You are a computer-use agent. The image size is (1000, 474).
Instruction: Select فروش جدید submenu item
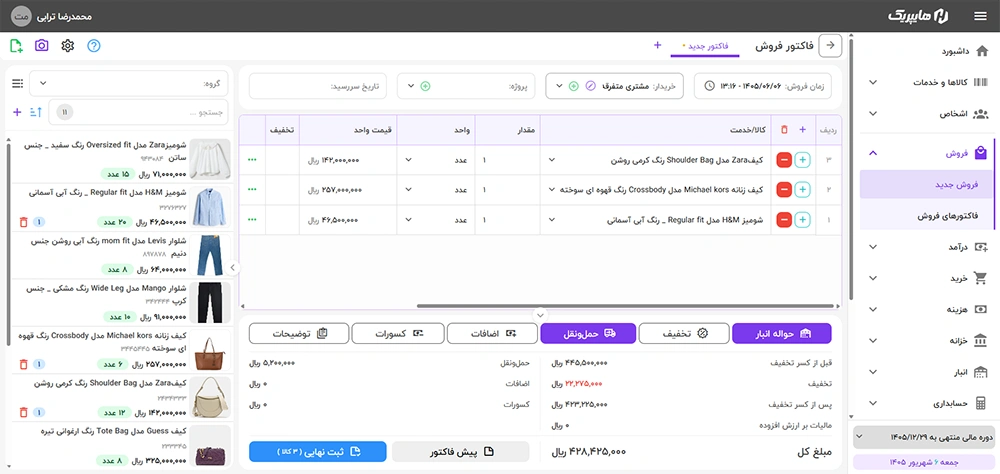click(927, 184)
